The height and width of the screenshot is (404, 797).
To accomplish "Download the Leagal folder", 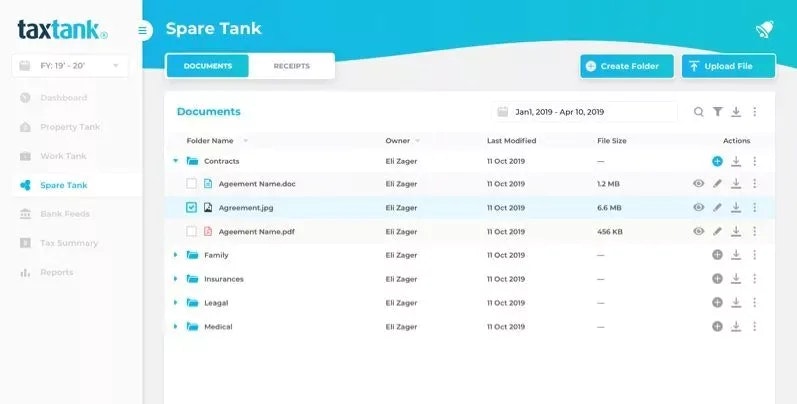I will [735, 302].
